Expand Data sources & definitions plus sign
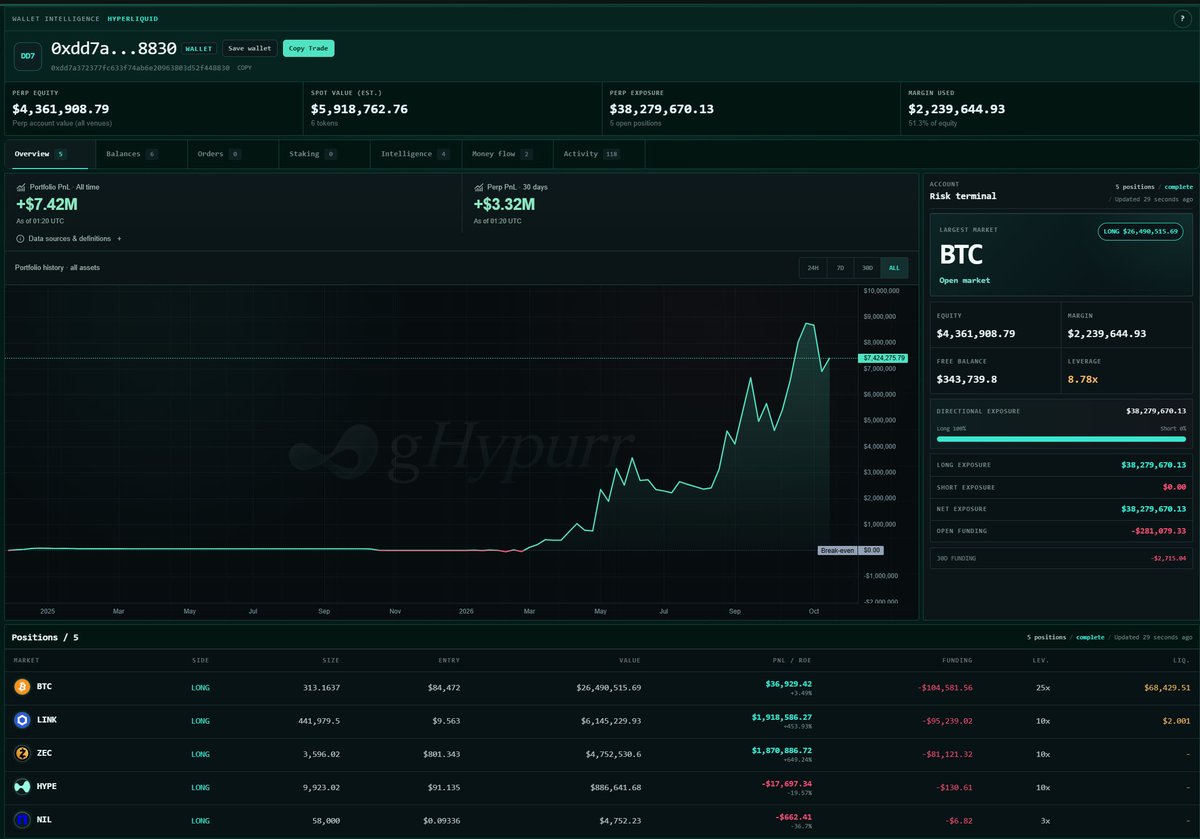The image size is (1200, 839). tap(119, 239)
